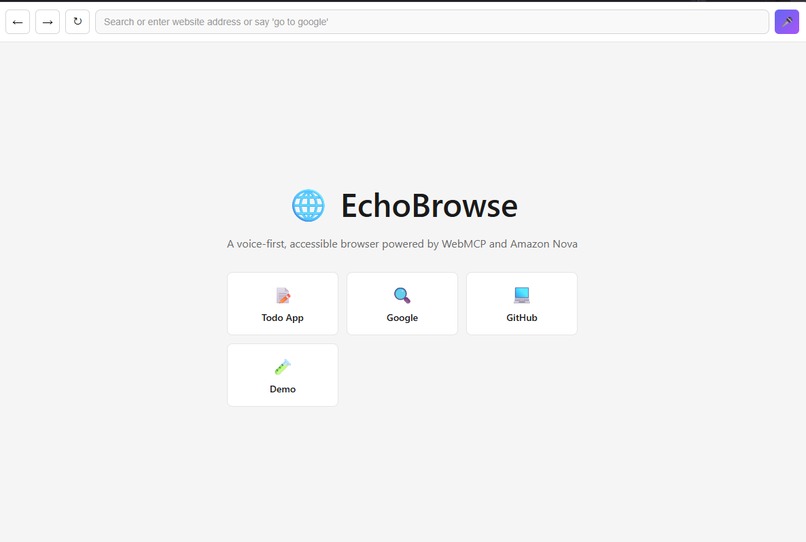Viewport: 806px width, 542px height.
Task: Activate the purple microphone voice button
Action: click(786, 22)
